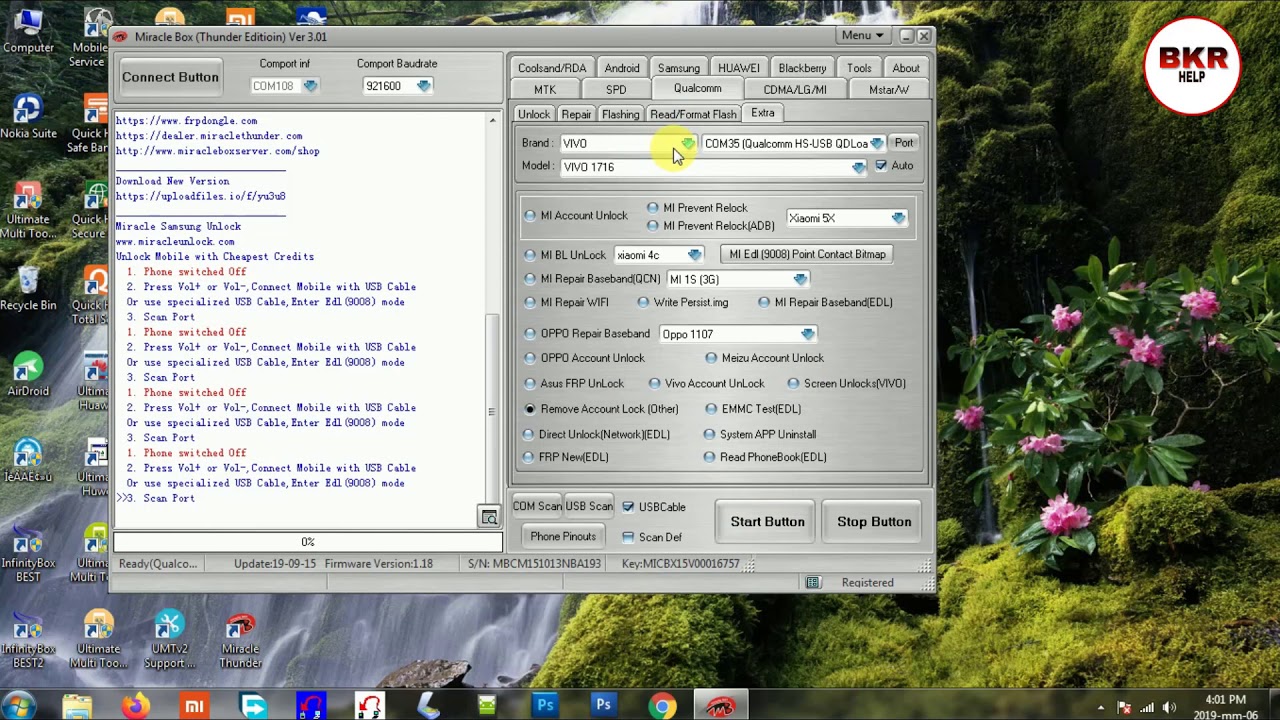Open the Miracle Thunder desktop shortcut
The image size is (1280, 720).
240,638
